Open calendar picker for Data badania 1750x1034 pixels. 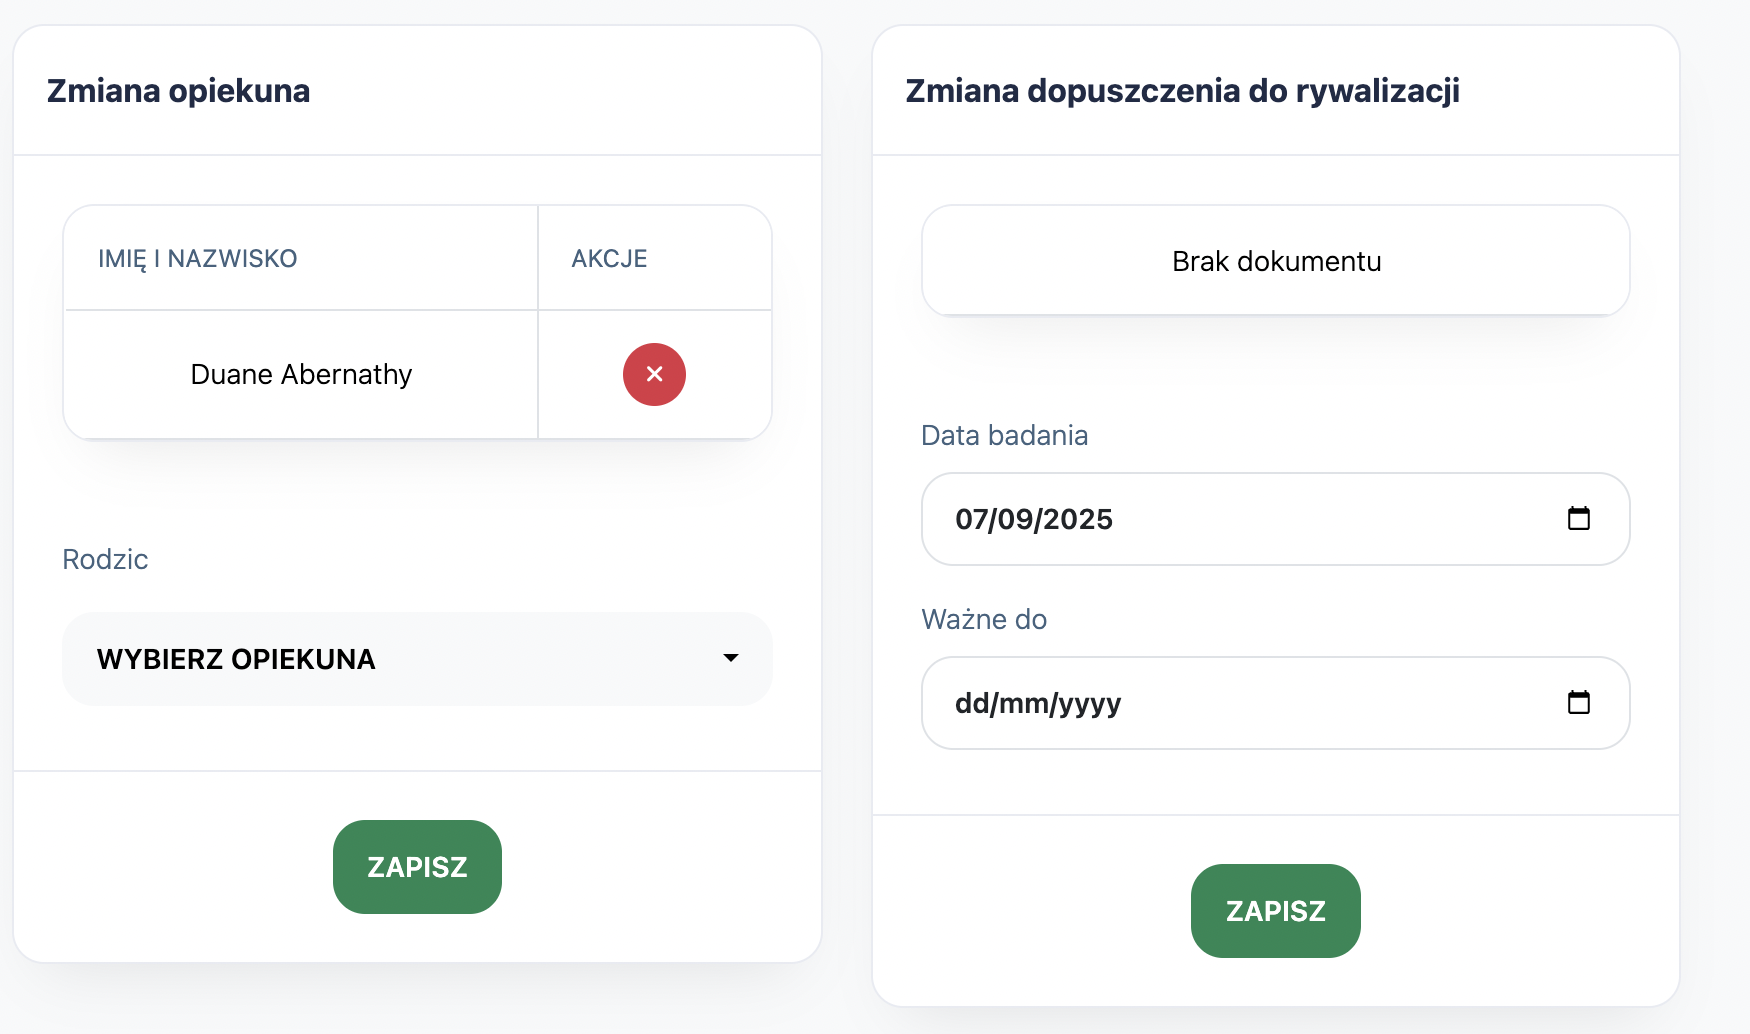click(x=1578, y=518)
